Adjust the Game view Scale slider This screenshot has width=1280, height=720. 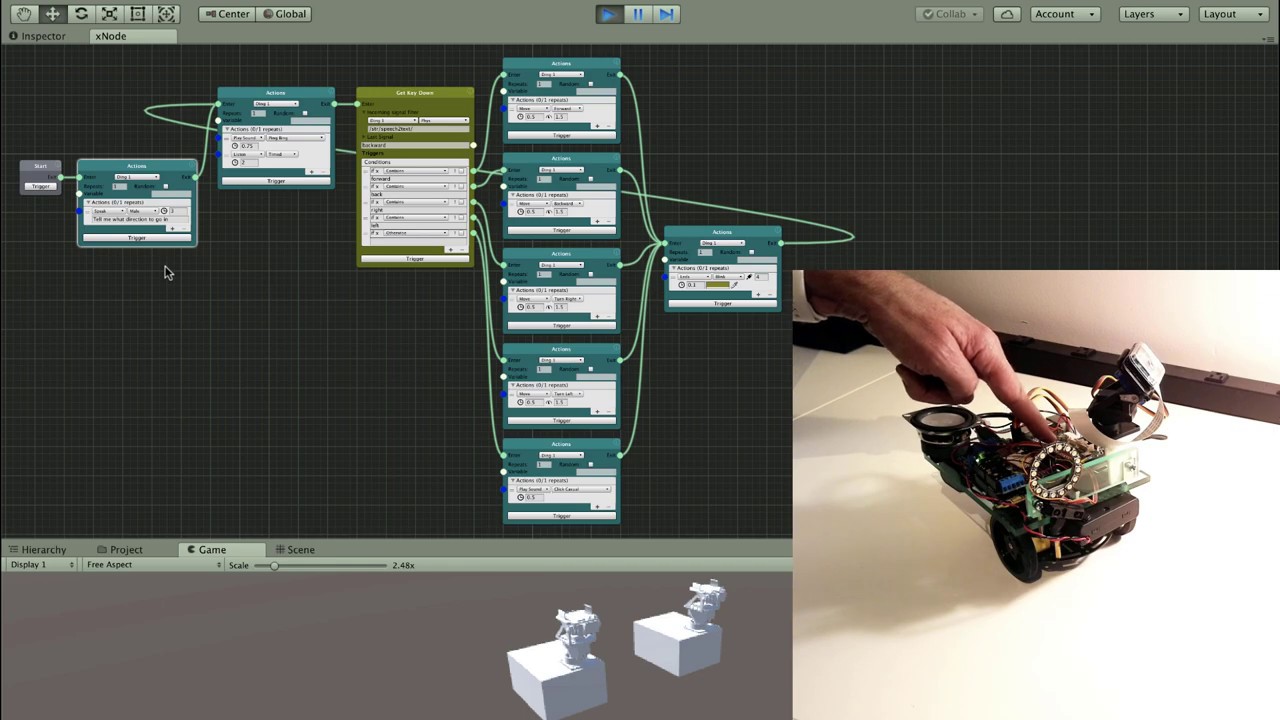[320, 566]
